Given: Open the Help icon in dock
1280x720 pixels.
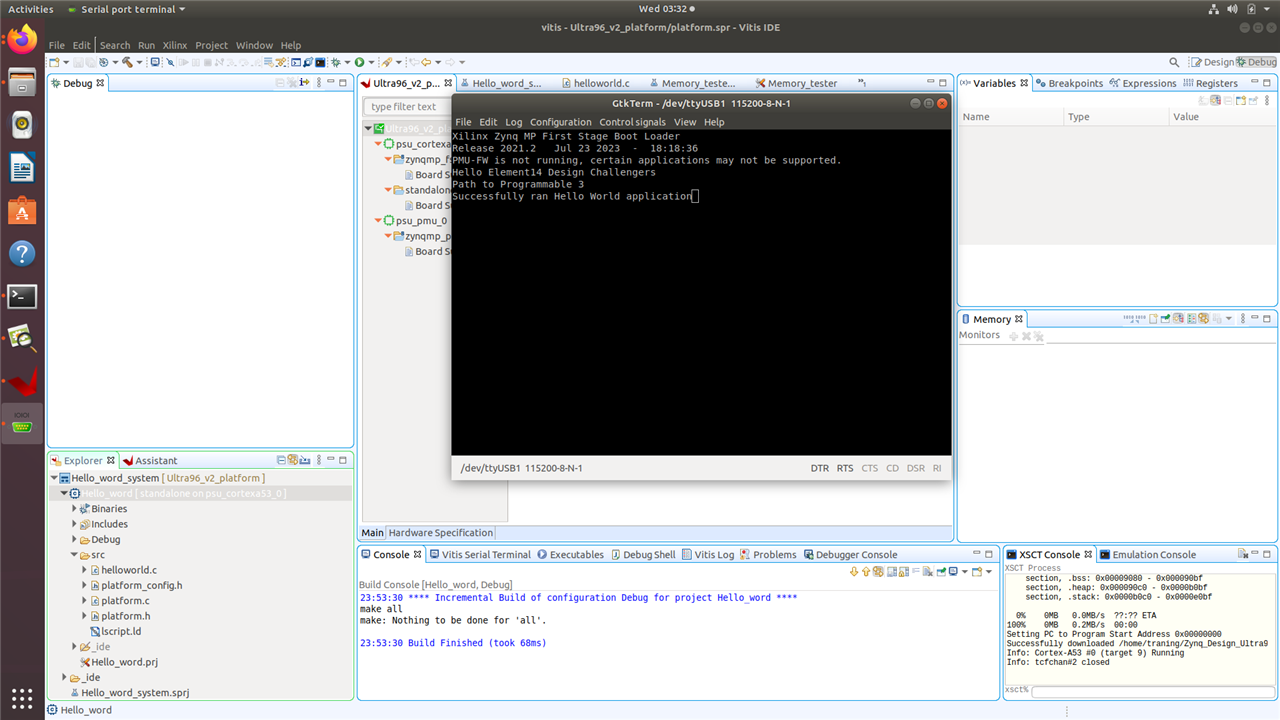Looking at the screenshot, I should 22,253.
